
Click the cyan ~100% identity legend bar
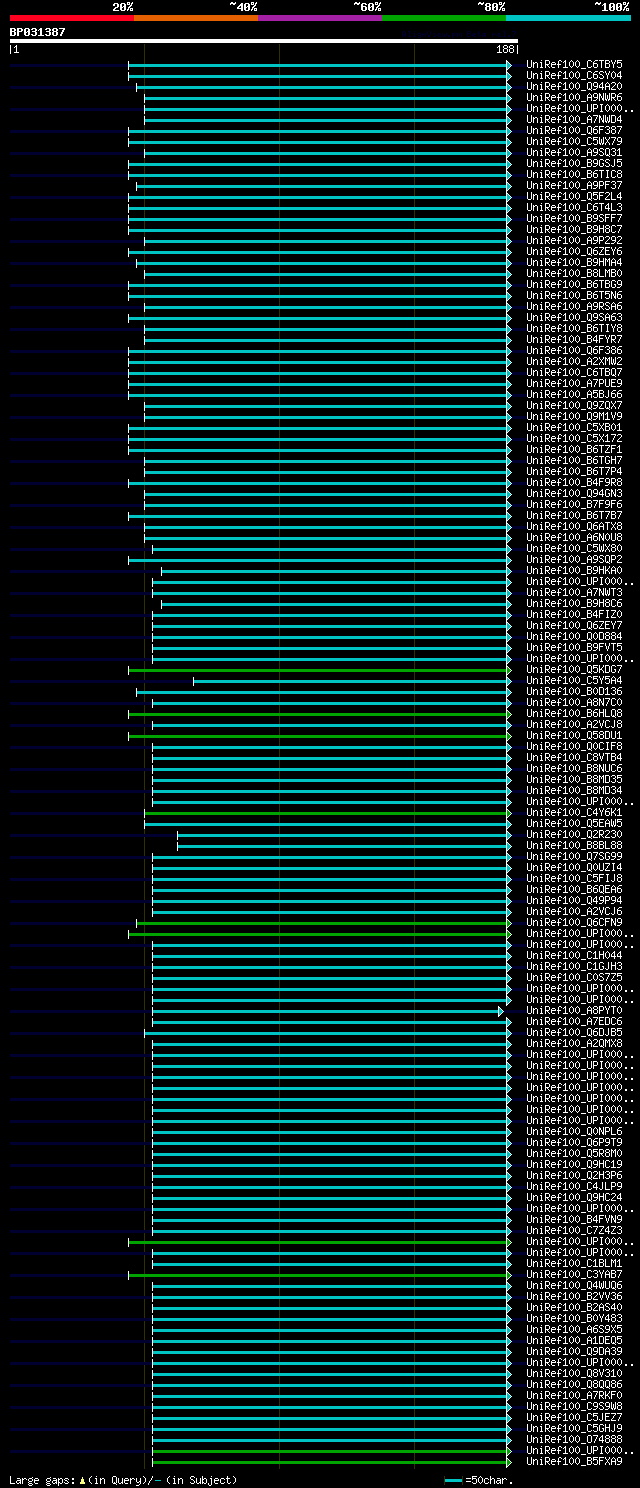[568, 18]
